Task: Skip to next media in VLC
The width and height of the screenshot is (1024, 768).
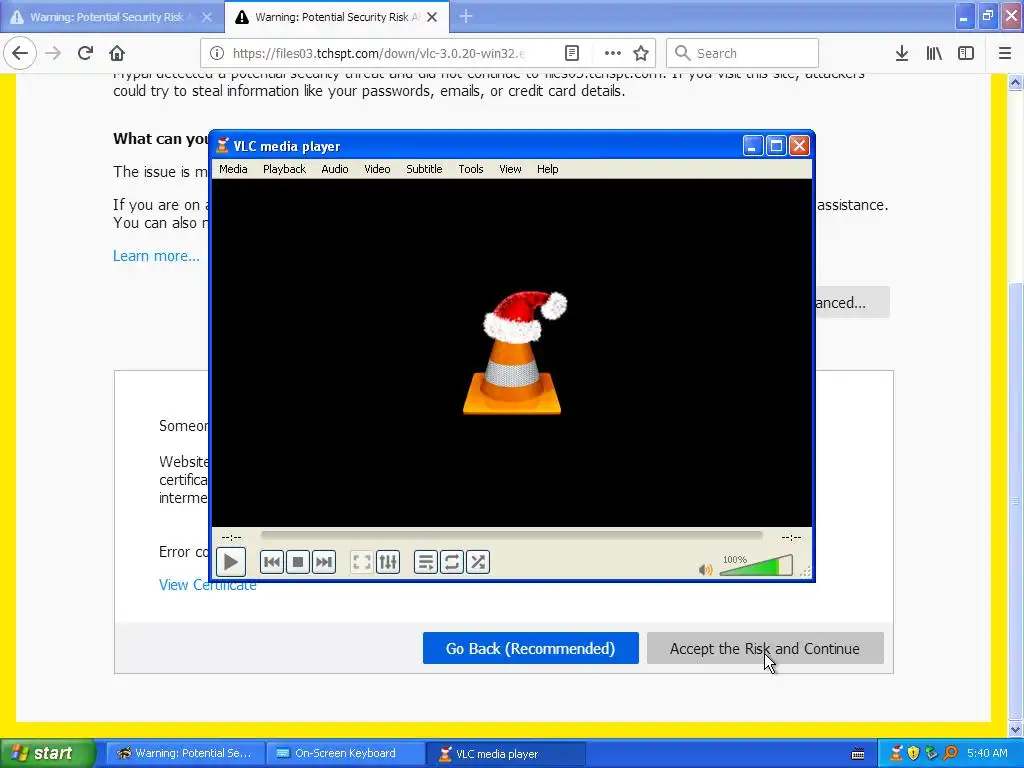Action: coord(324,562)
